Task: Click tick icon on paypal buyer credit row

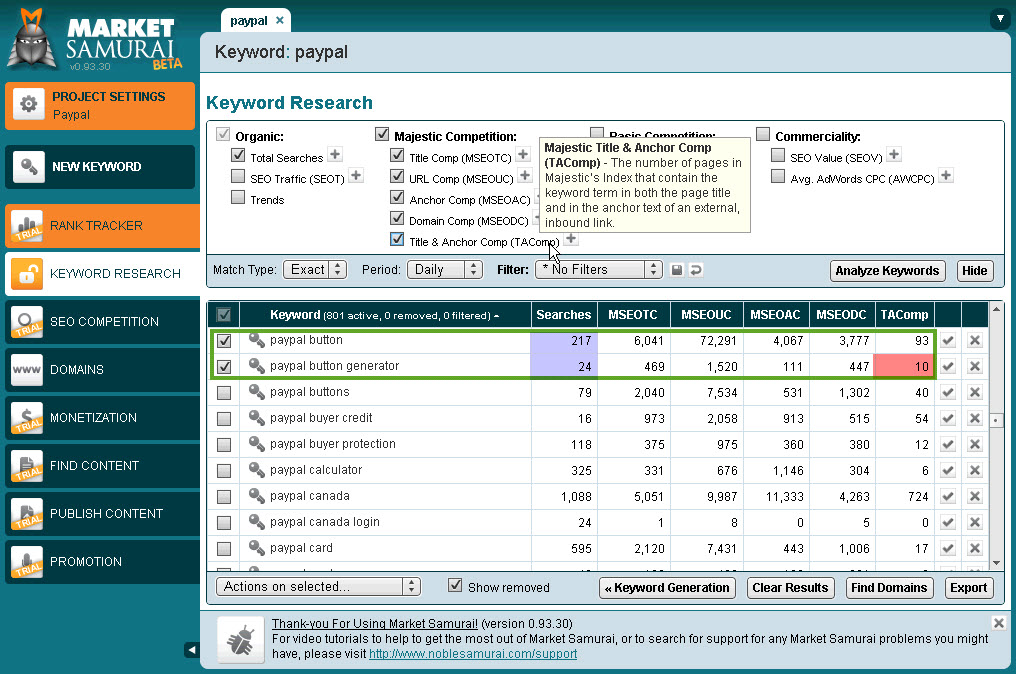Action: coord(948,418)
